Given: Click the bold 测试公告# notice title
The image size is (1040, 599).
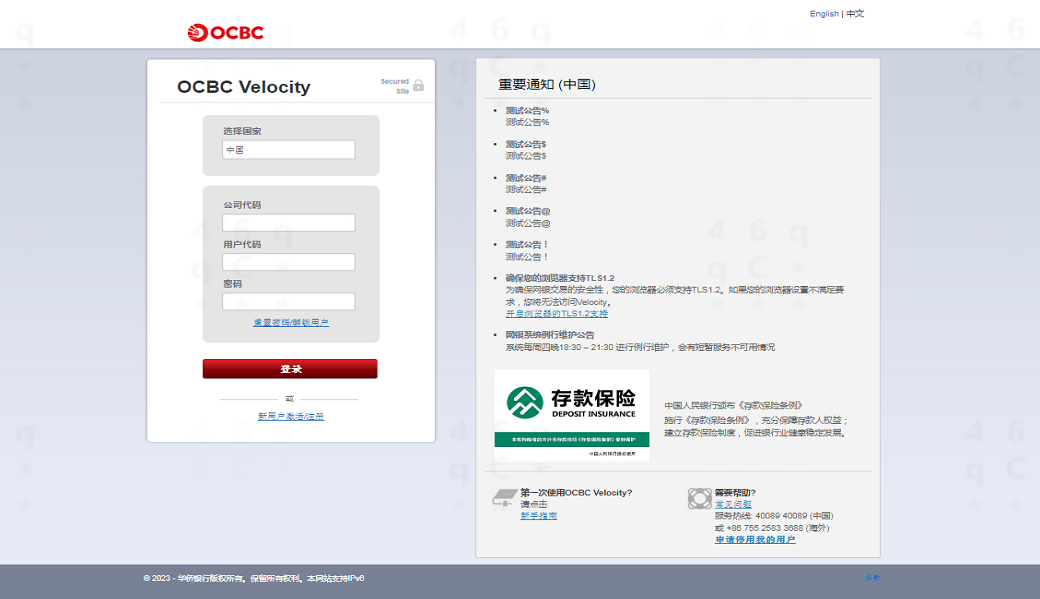Looking at the screenshot, I should pos(526,178).
